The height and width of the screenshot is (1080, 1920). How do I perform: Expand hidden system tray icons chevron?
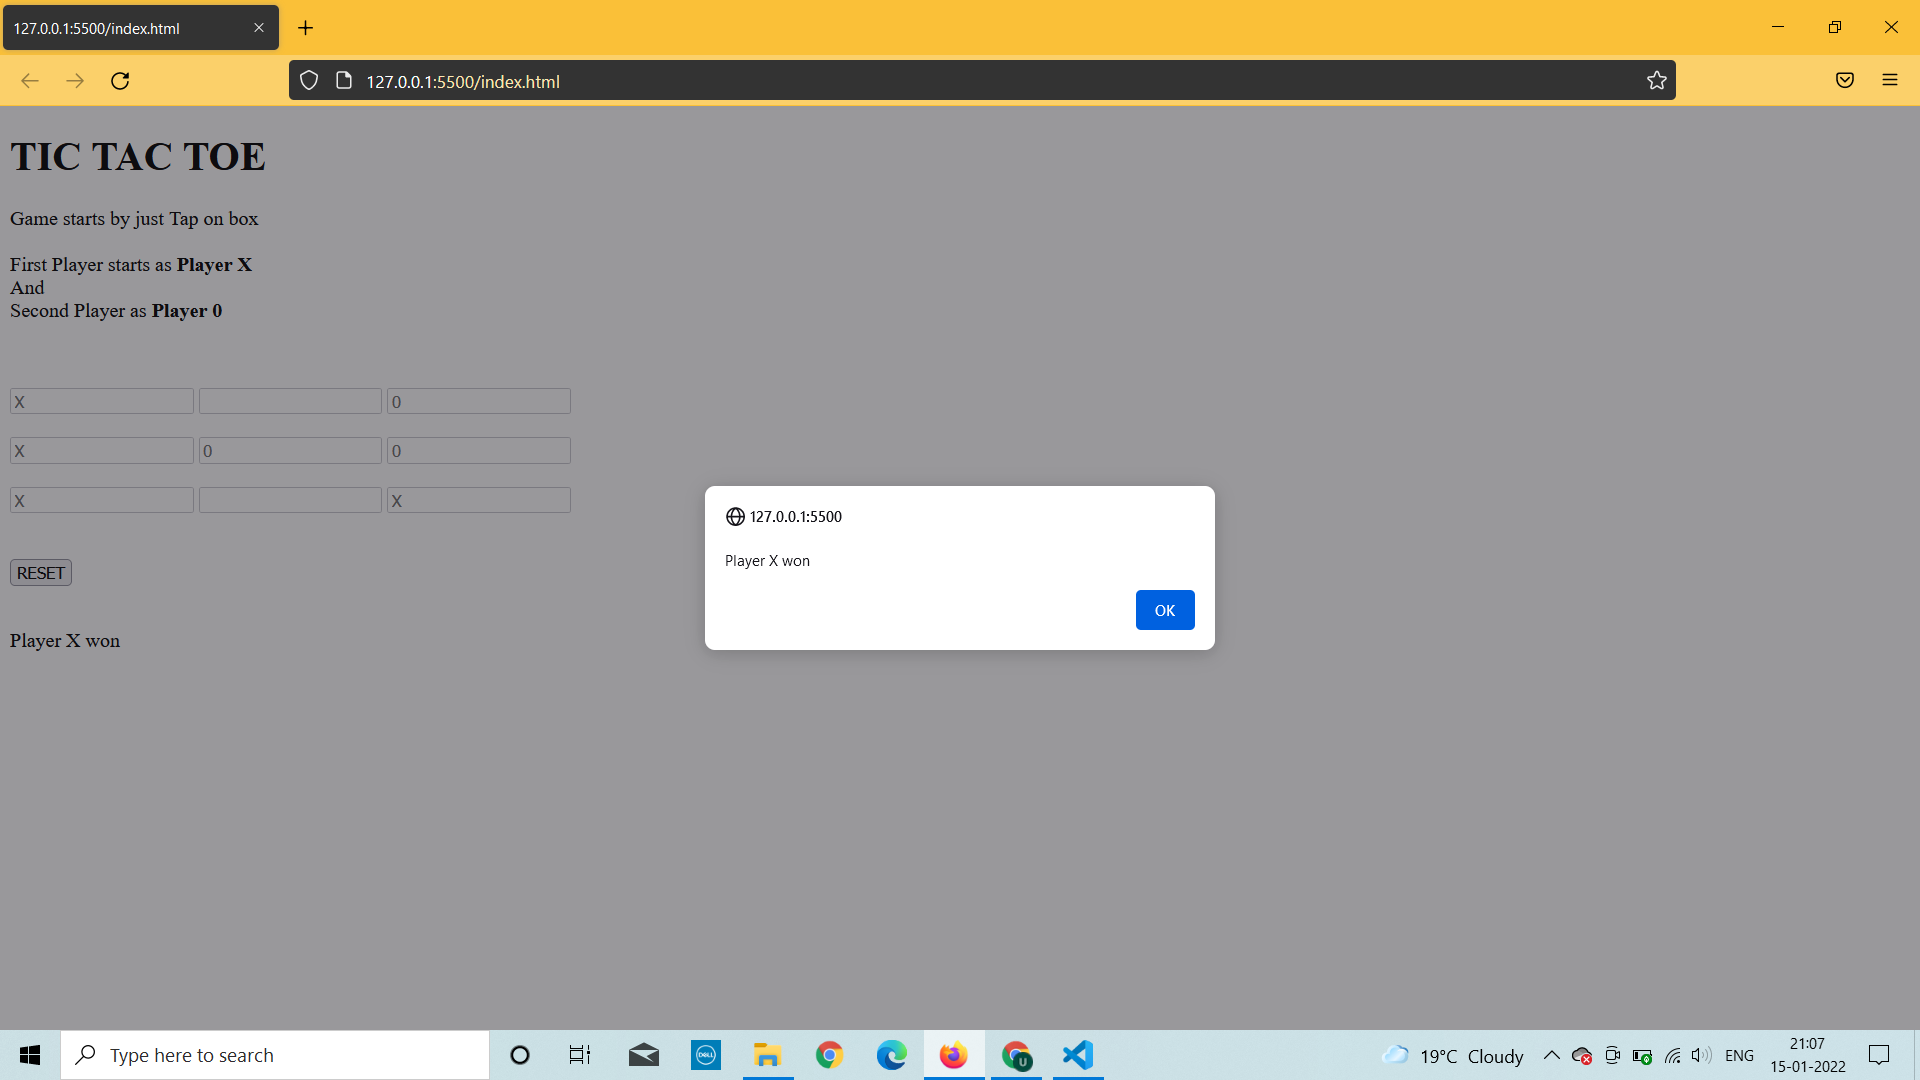[1551, 1055]
